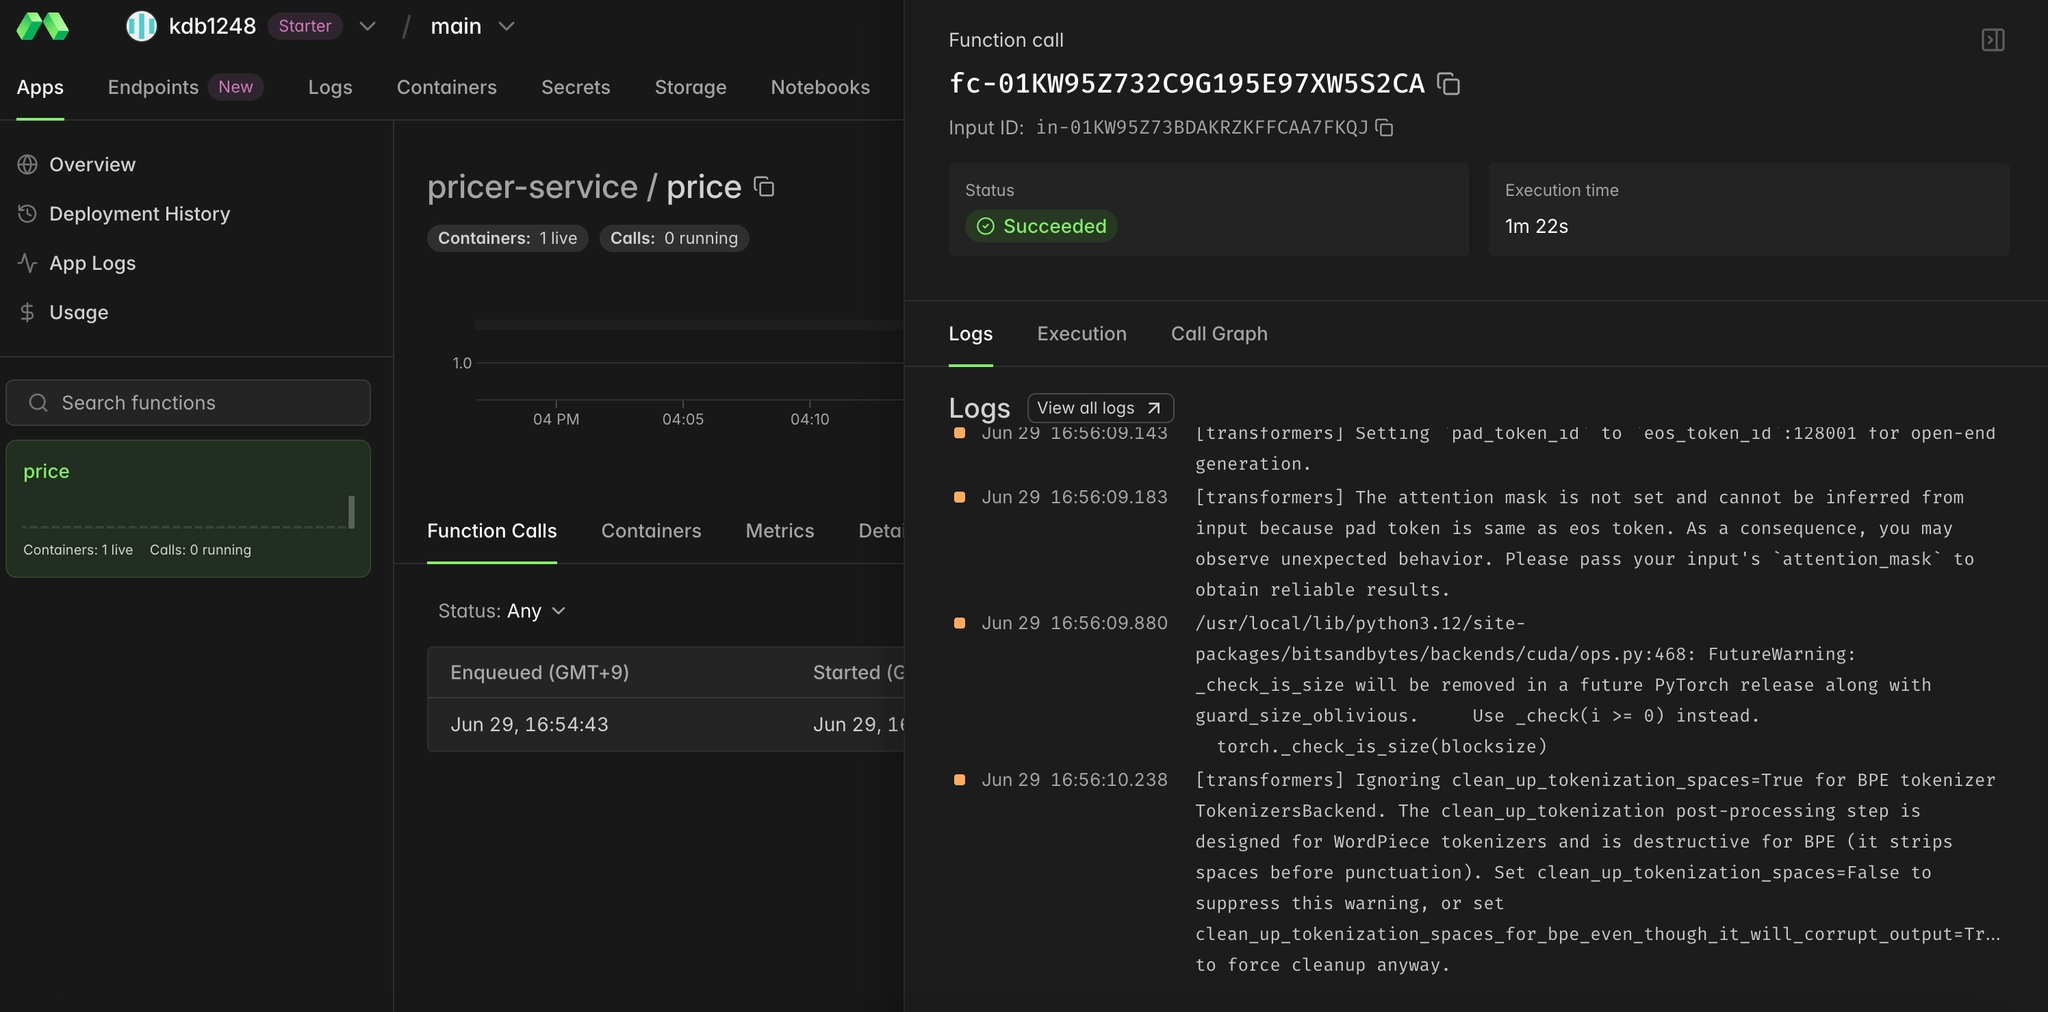Switch to the Execution tab

[x=1081, y=334]
